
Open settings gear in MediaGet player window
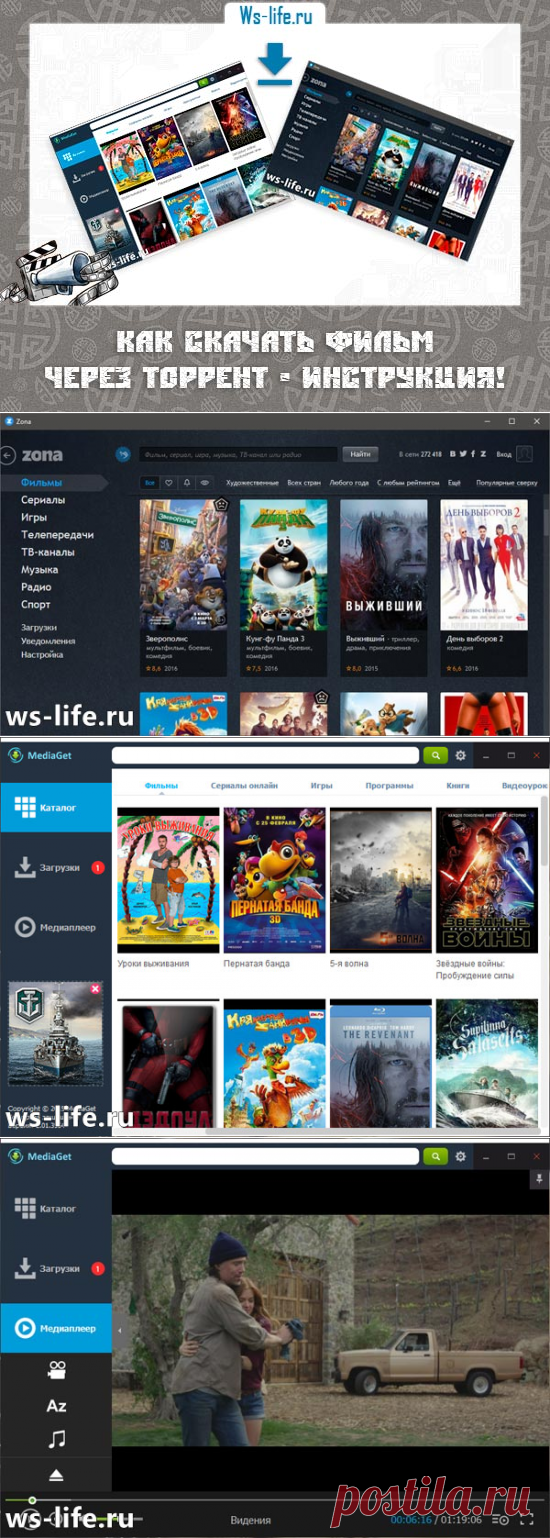tap(461, 1156)
